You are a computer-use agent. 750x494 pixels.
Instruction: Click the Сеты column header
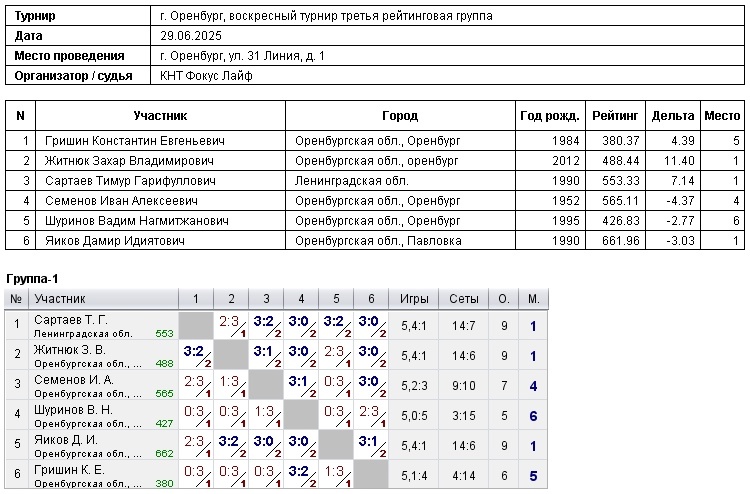tap(464, 298)
